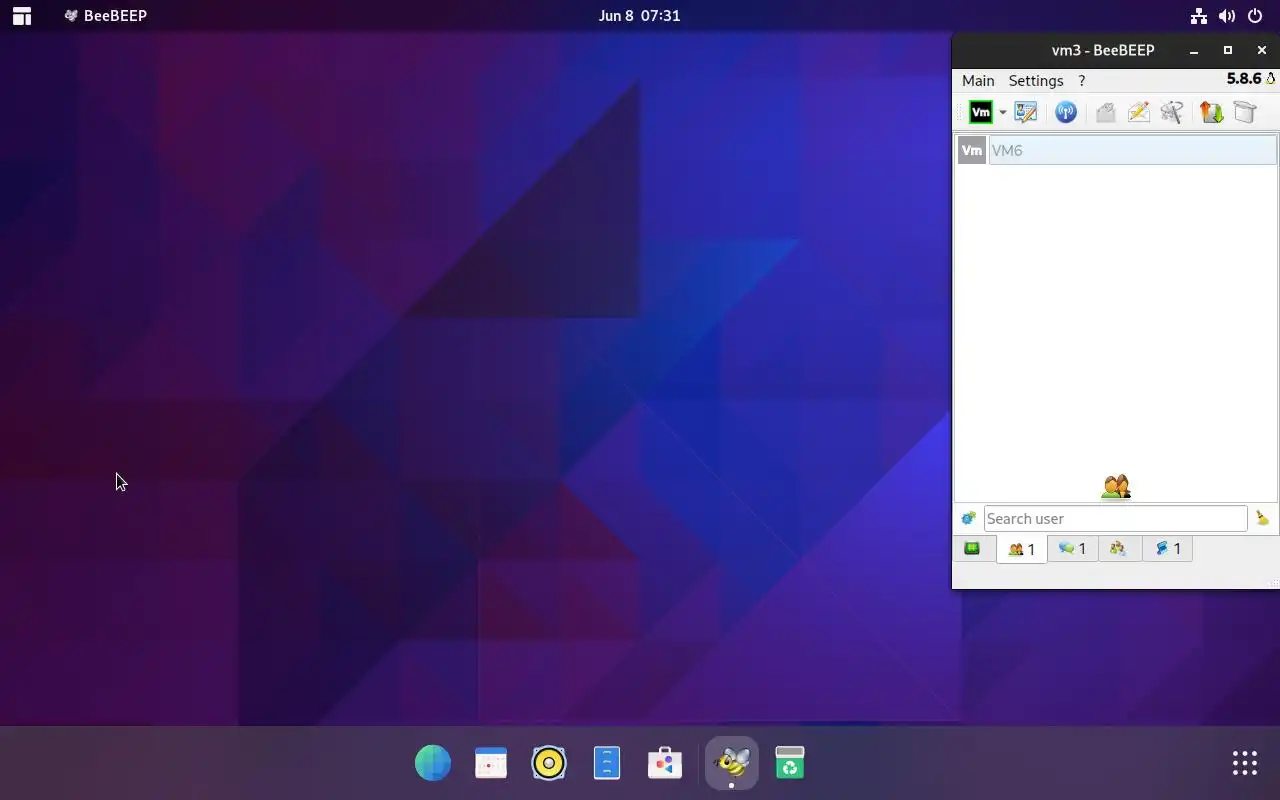Image resolution: width=1280 pixels, height=800 pixels.
Task: Switch to the users tab showing 1
Action: 1021,549
